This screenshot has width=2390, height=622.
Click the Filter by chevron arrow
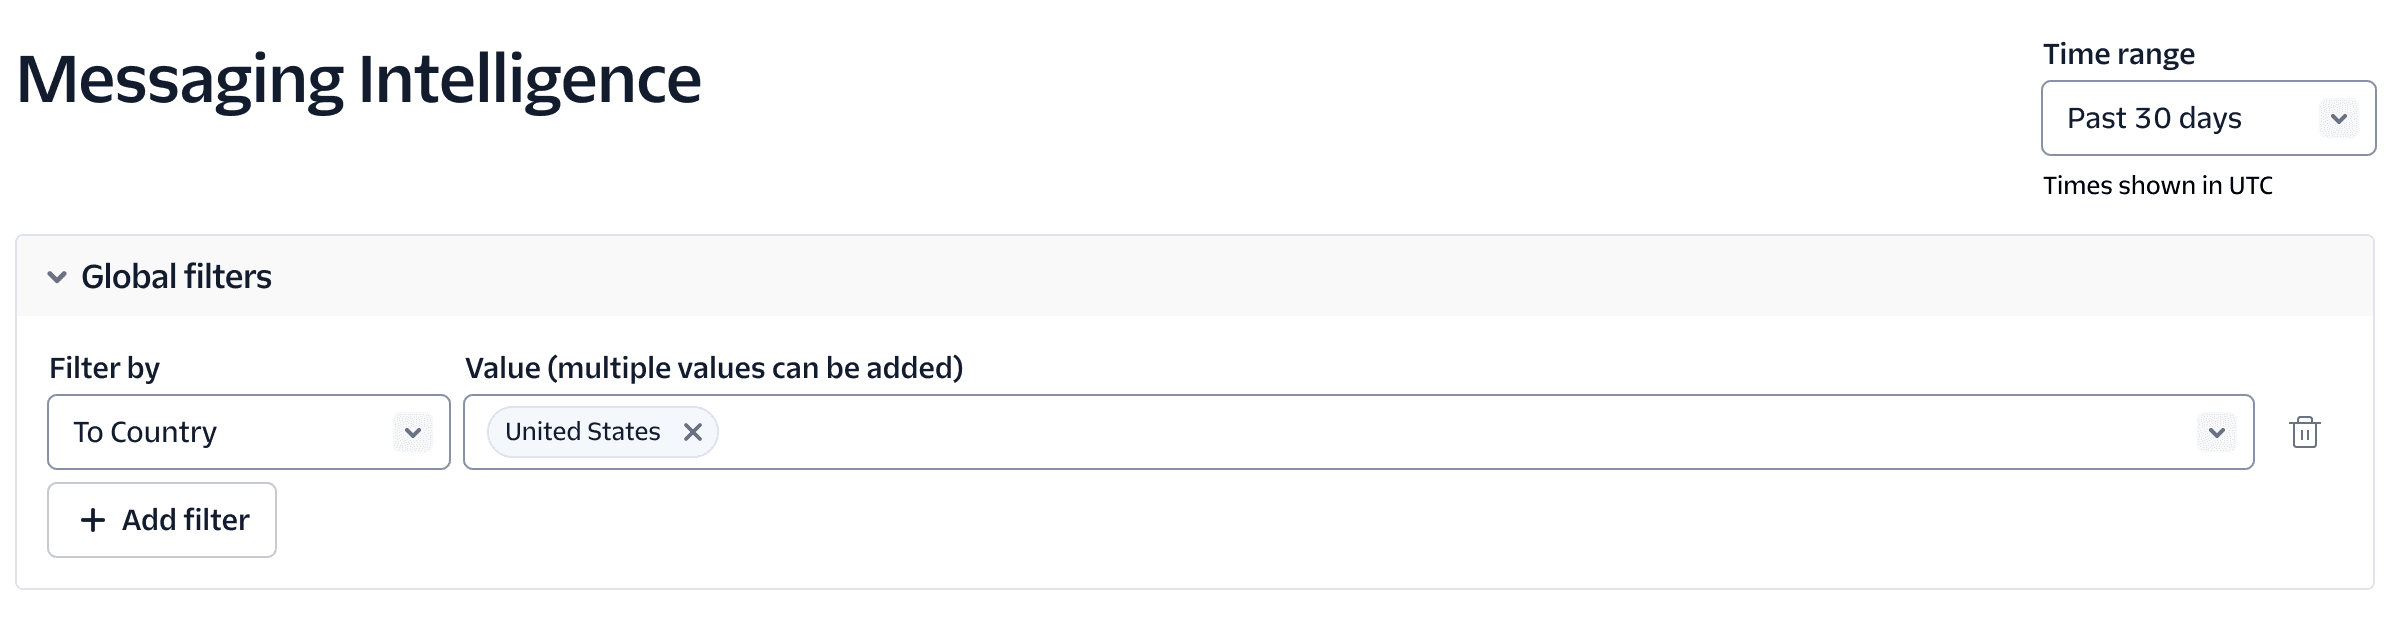(x=412, y=433)
